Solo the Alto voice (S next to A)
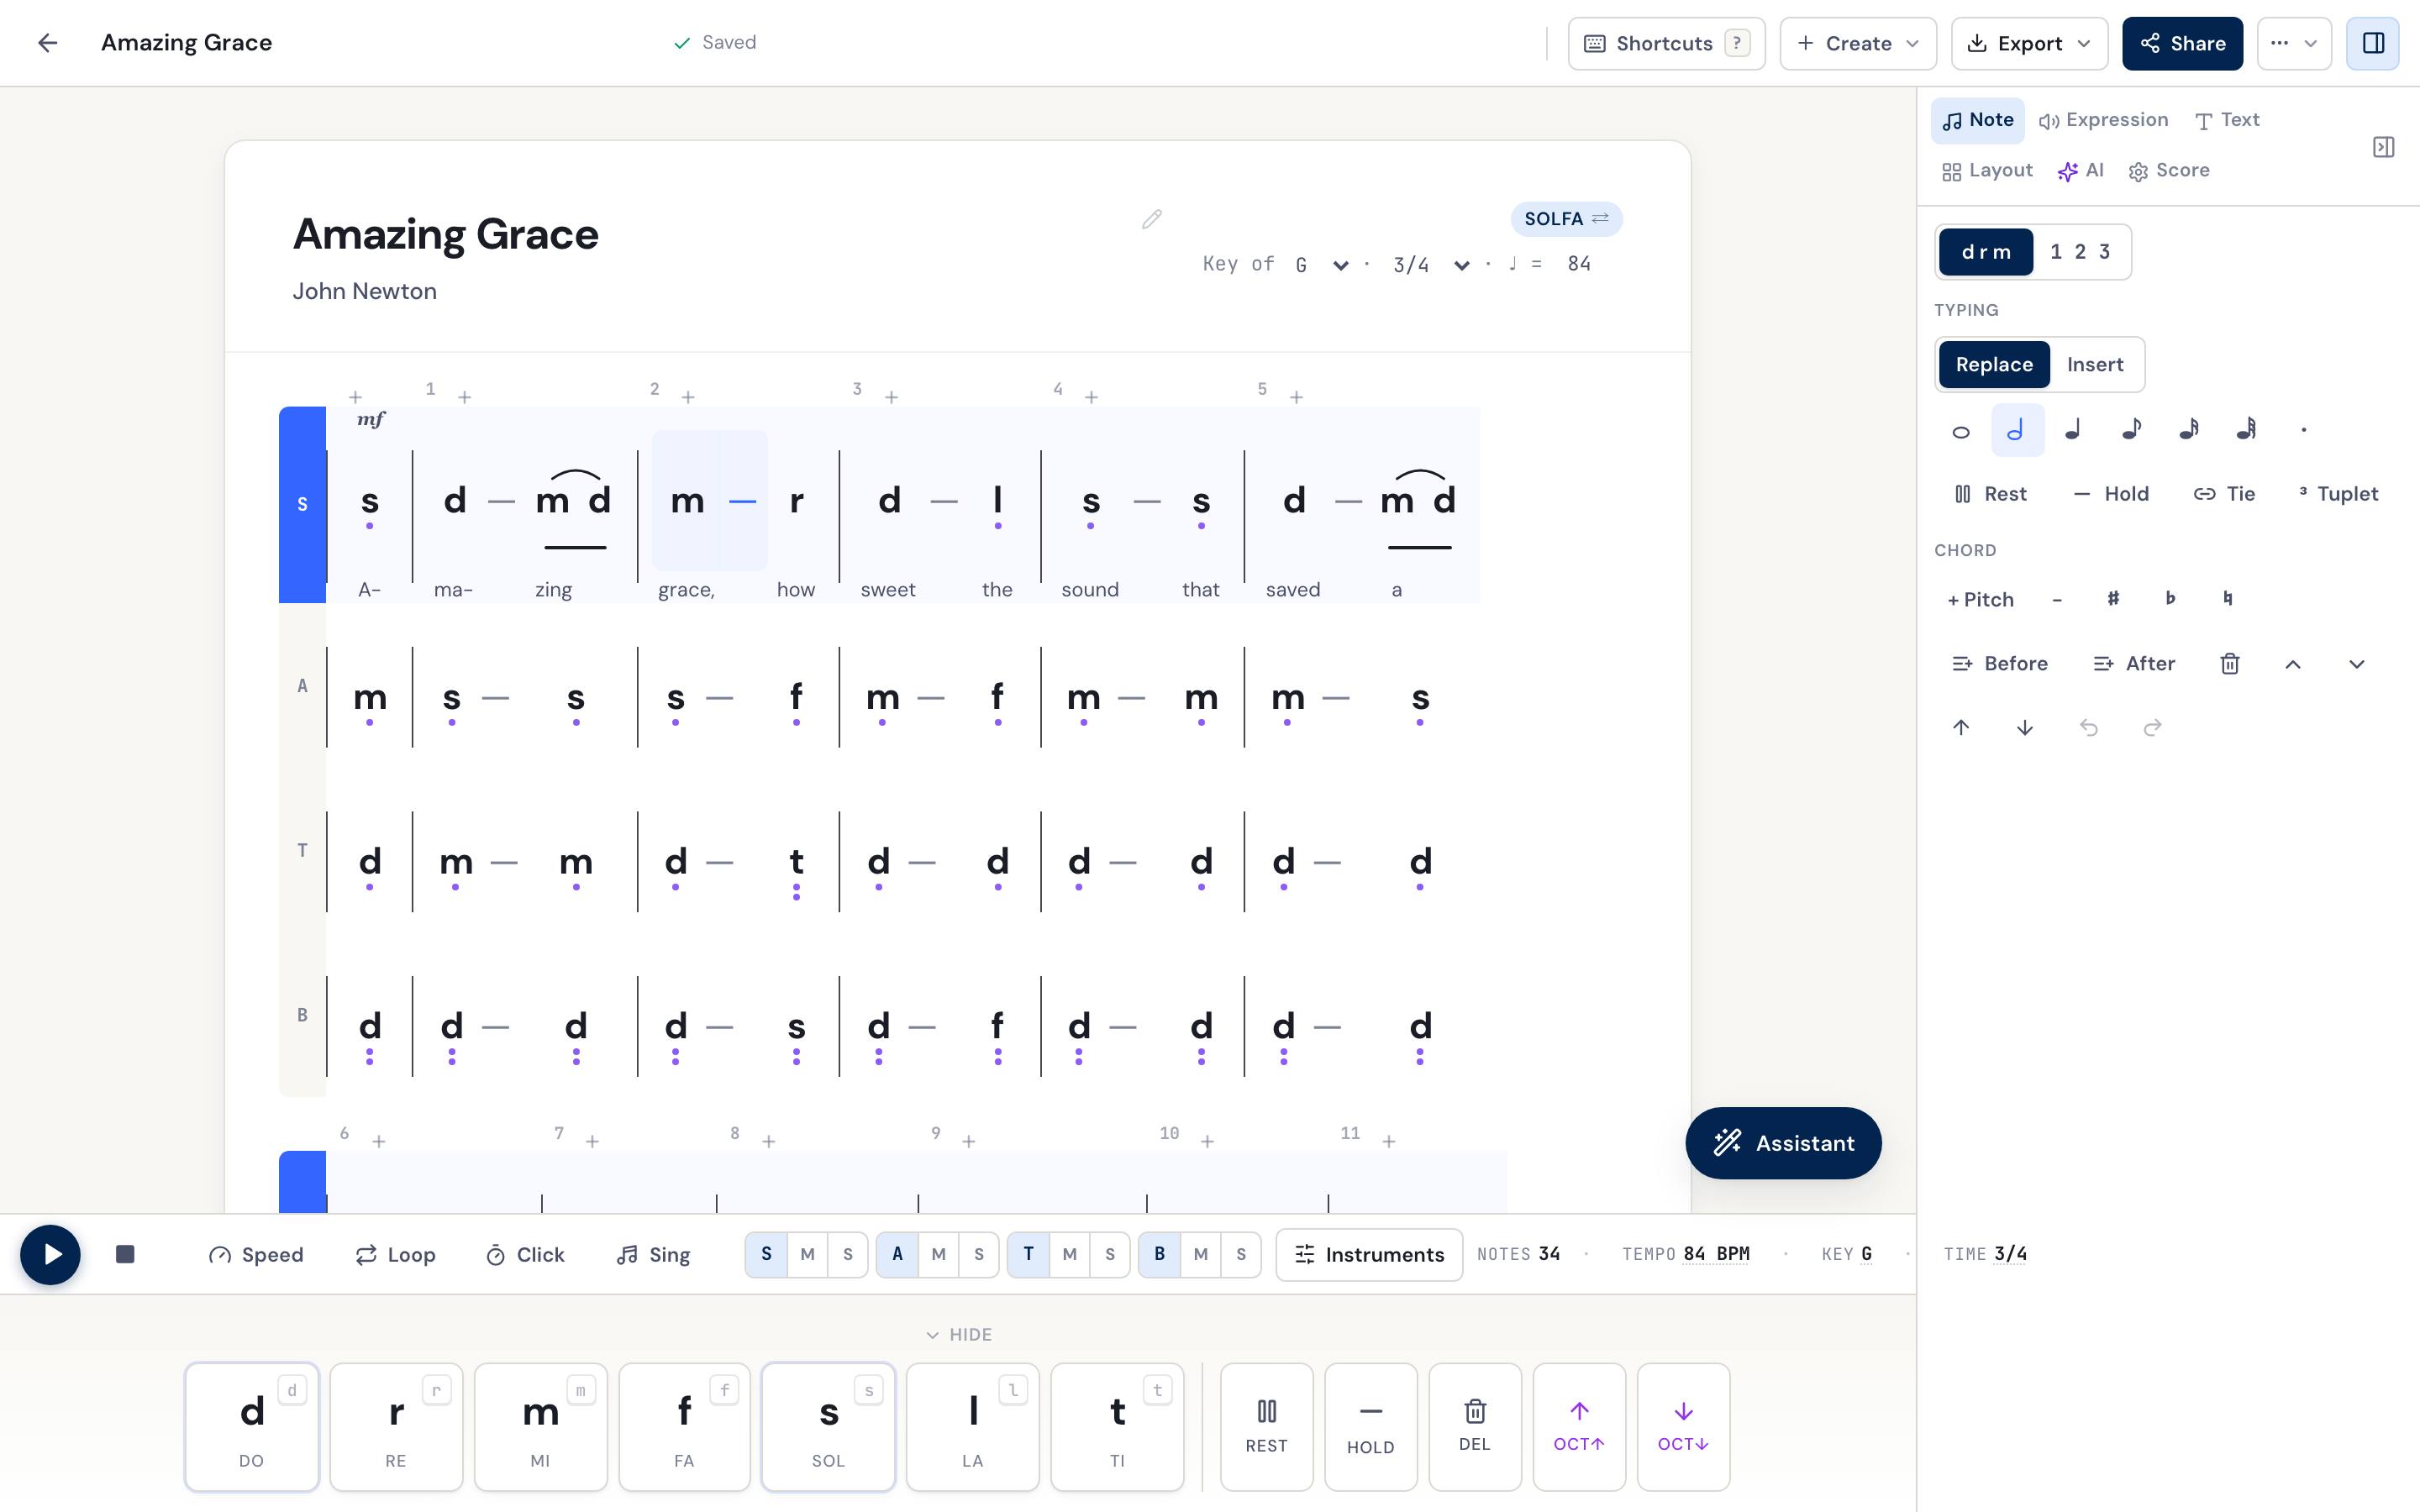Screen dimensions: 2420x1512 [x=979, y=1254]
